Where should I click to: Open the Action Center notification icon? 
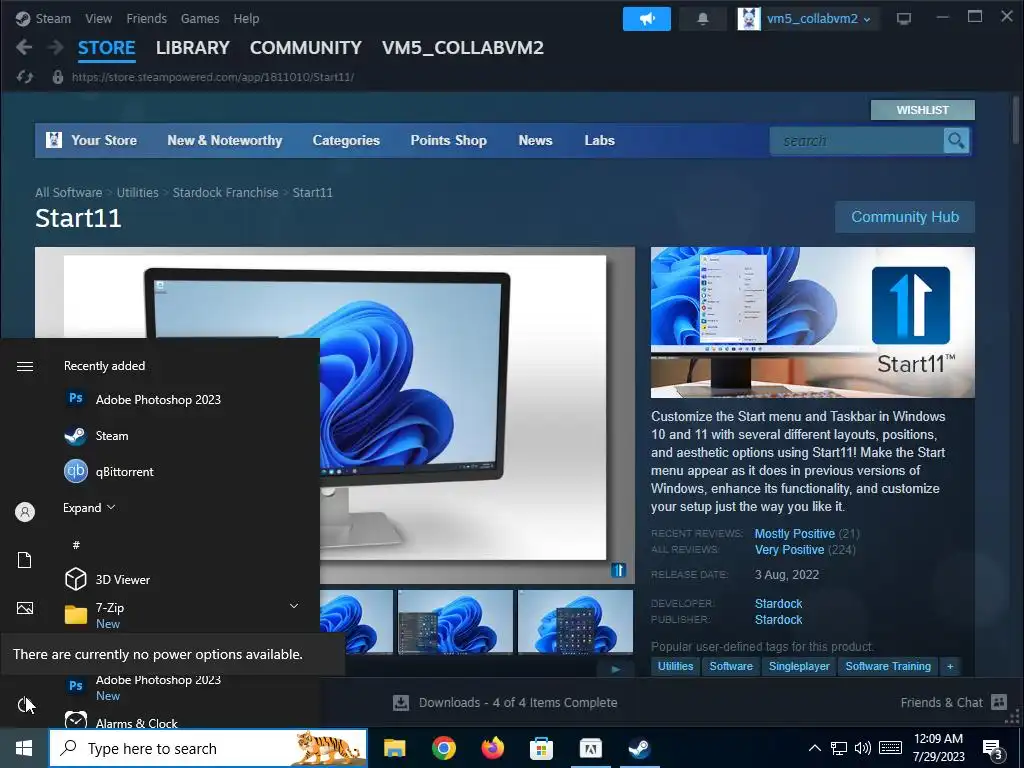click(993, 749)
